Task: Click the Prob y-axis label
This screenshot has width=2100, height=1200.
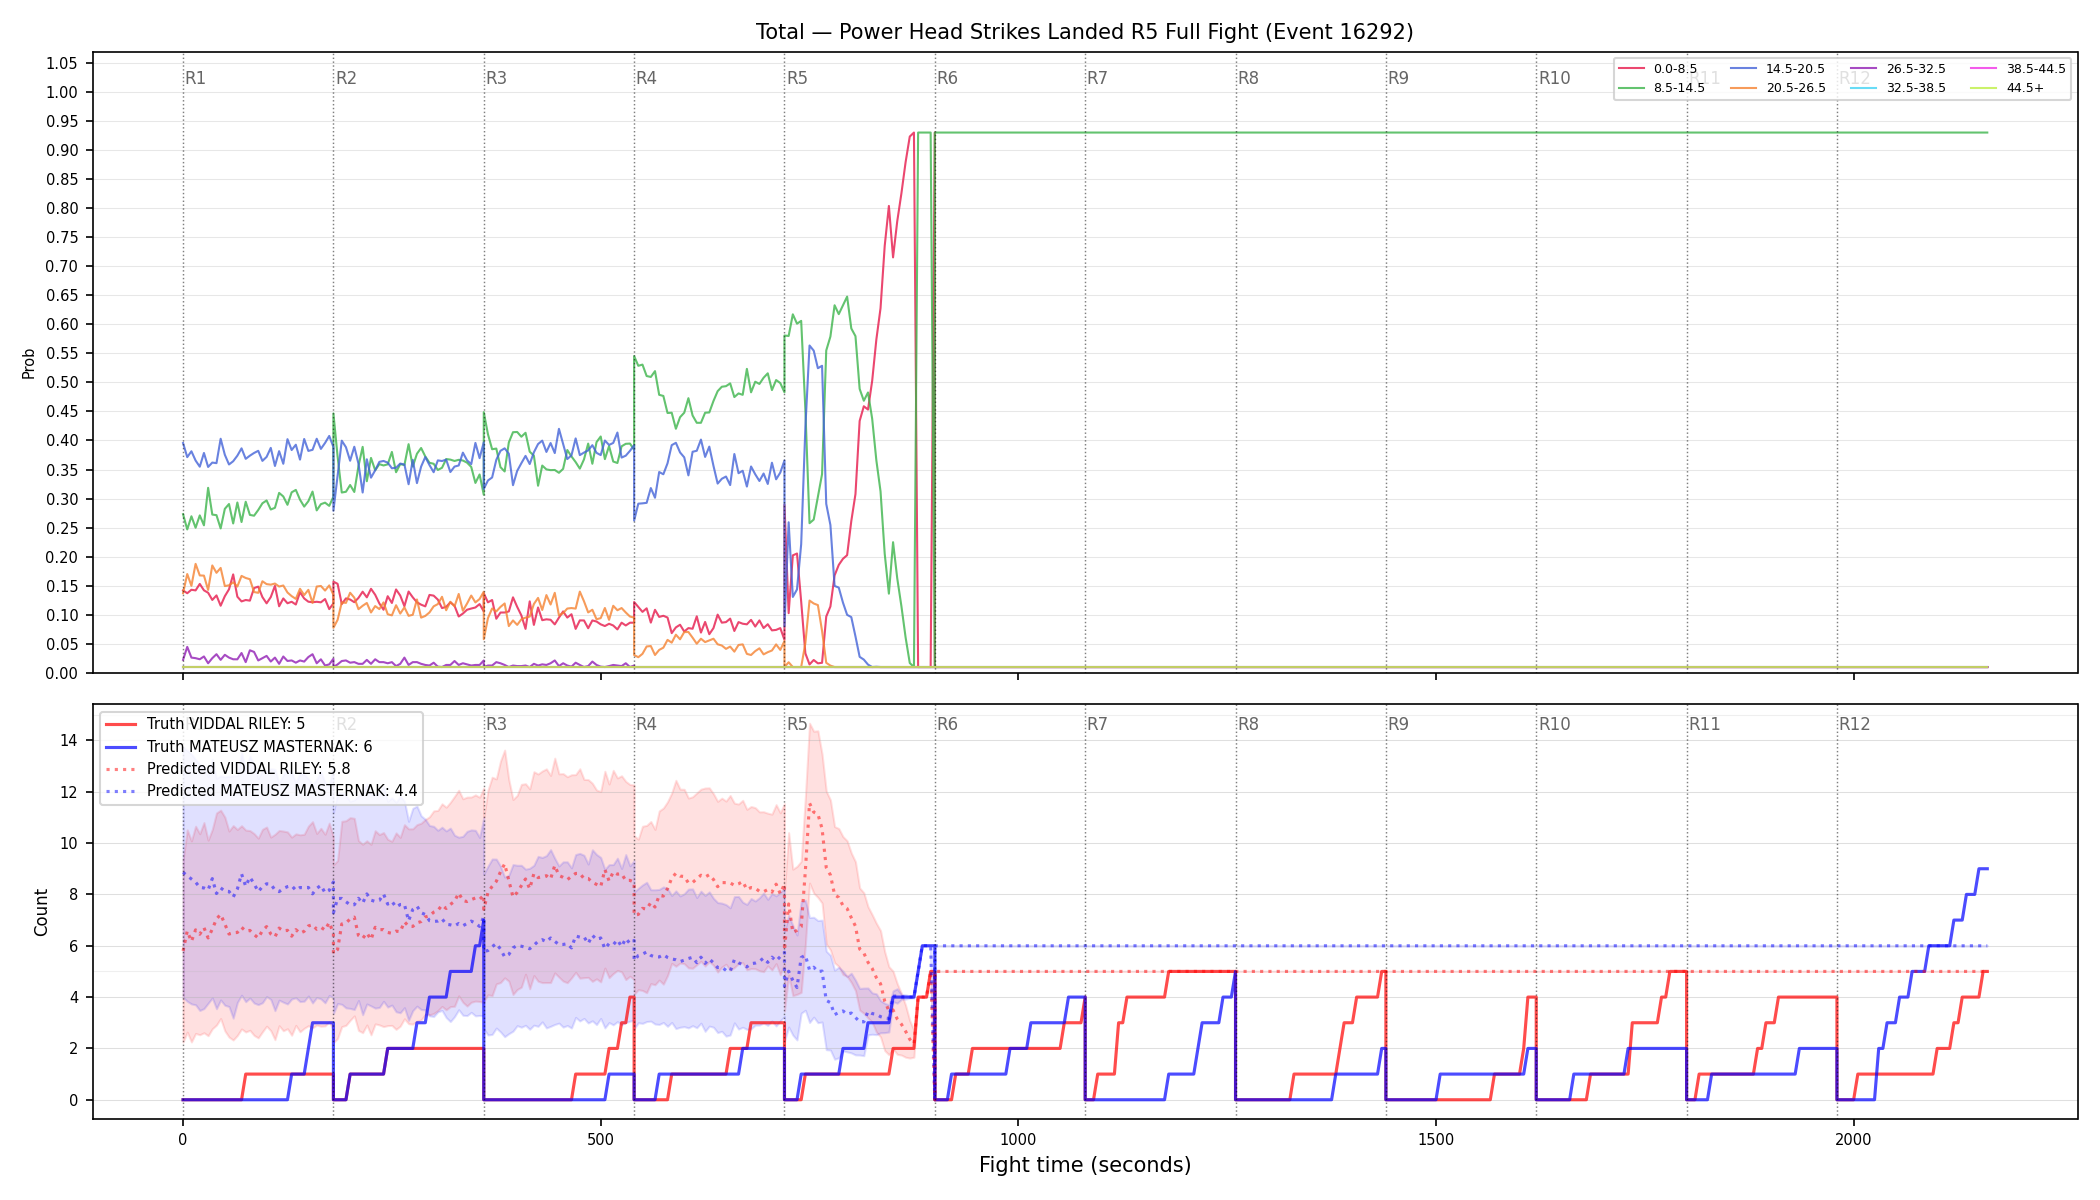Action: pos(29,363)
